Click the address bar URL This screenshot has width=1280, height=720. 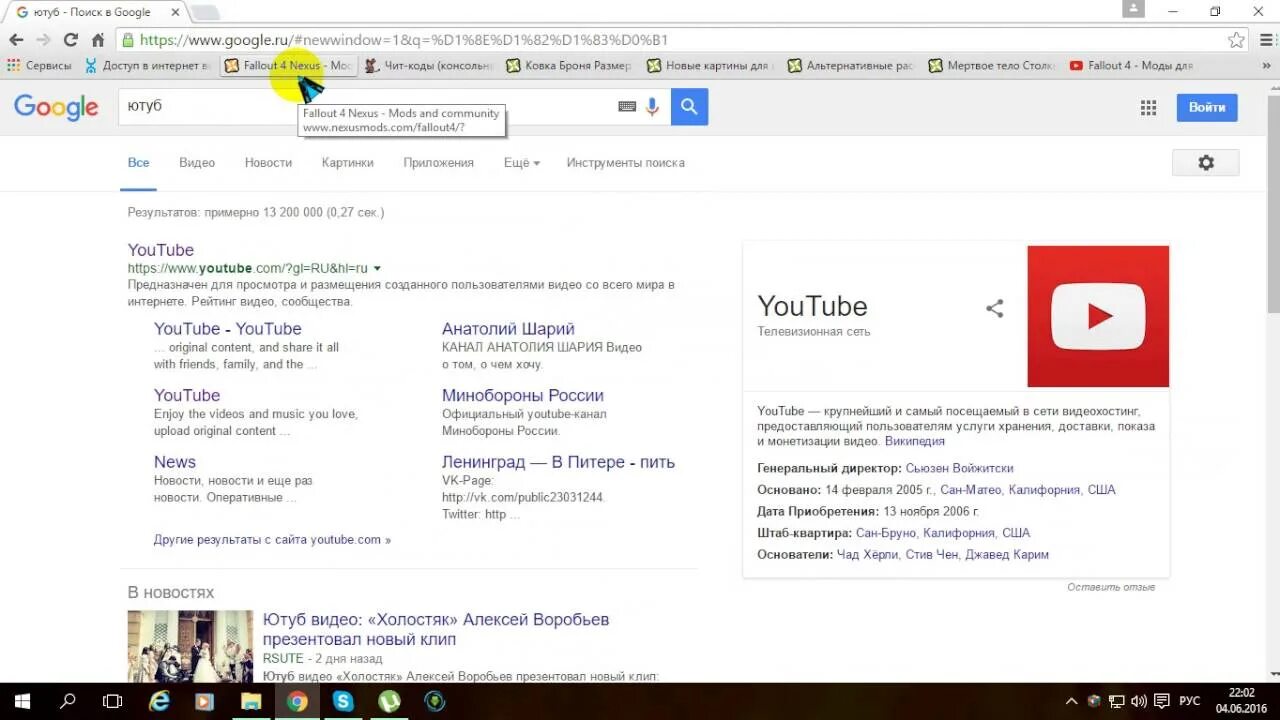[404, 40]
